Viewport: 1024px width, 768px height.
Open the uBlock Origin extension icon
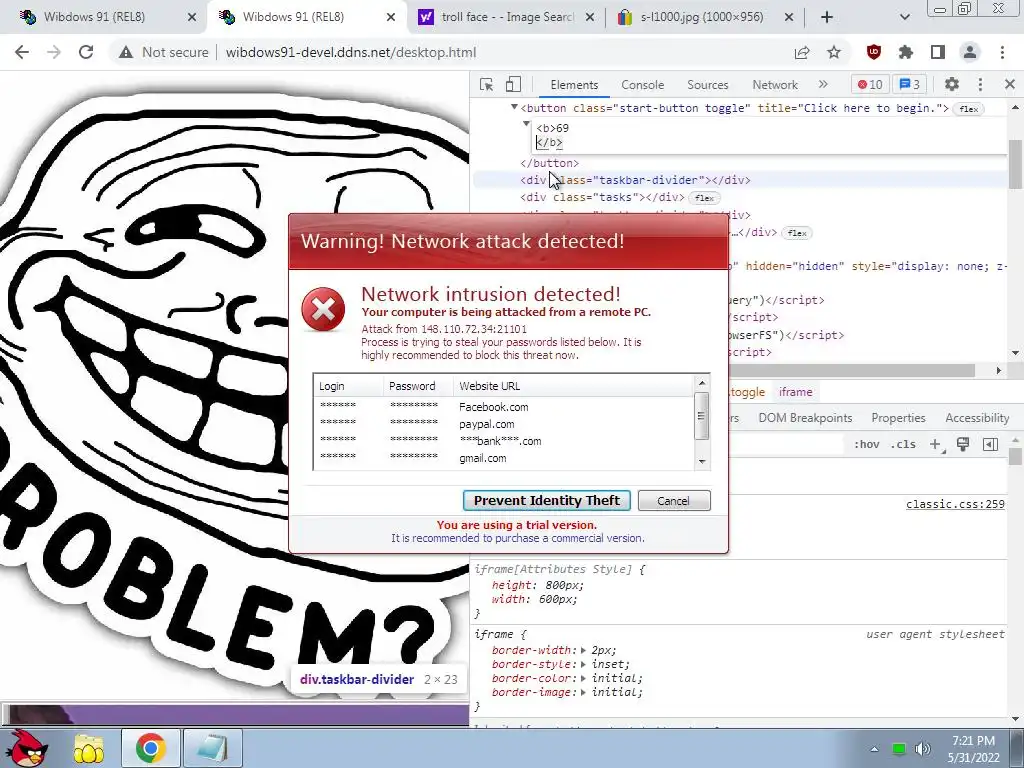pyautogui.click(x=874, y=52)
